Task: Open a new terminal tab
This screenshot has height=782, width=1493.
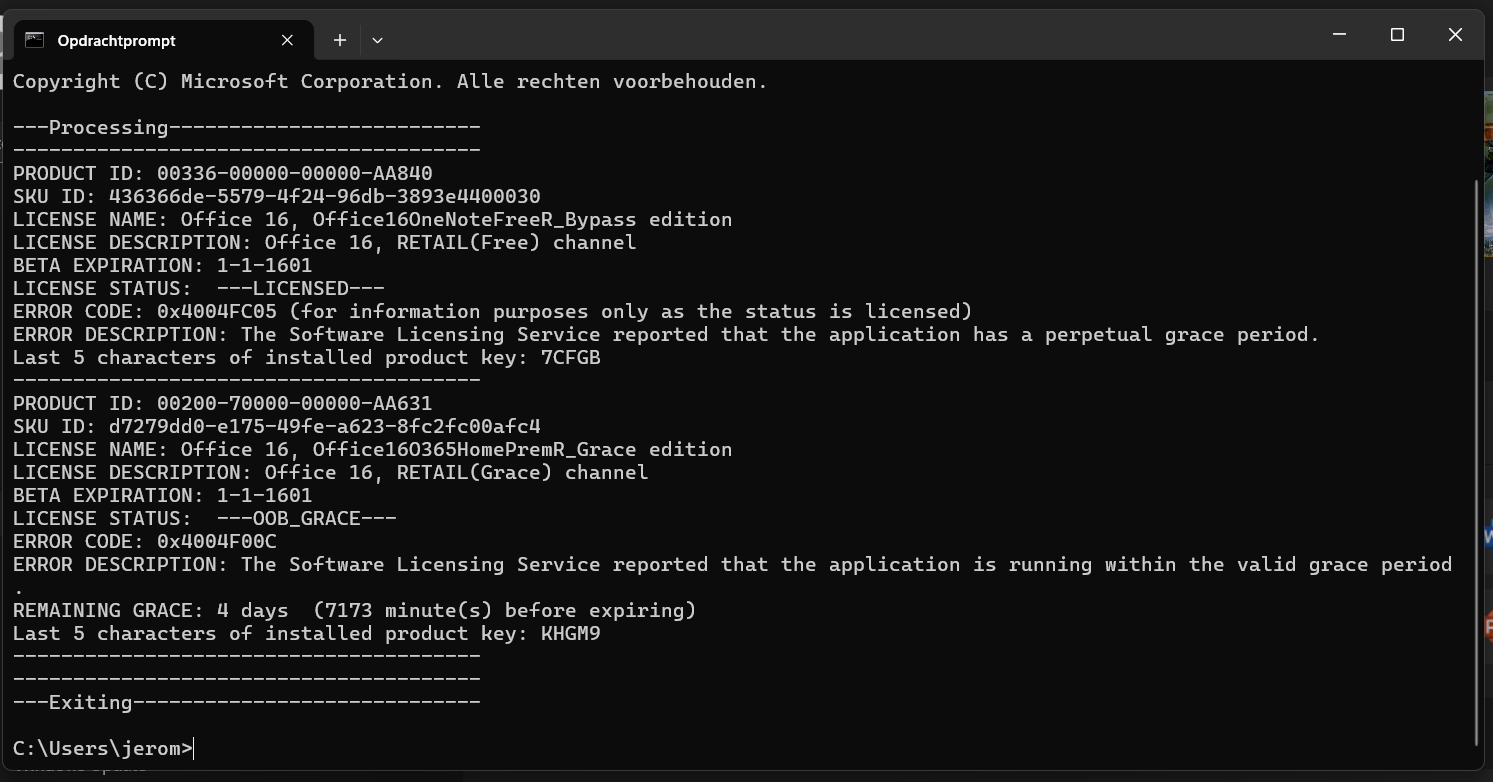Action: [x=340, y=40]
